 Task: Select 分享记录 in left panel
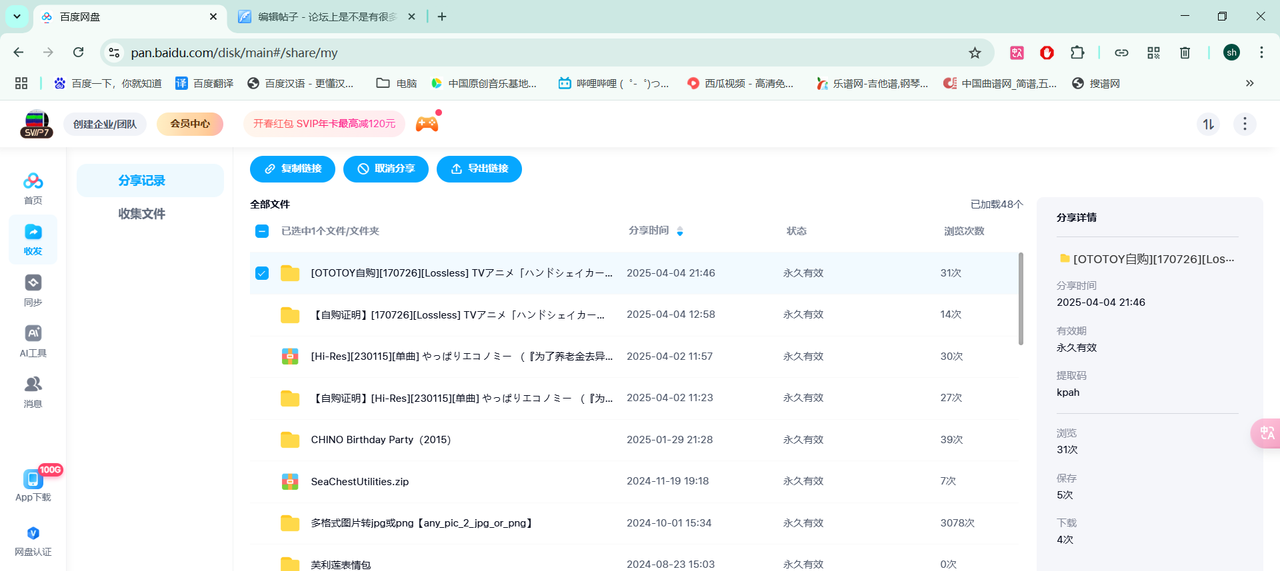point(150,181)
